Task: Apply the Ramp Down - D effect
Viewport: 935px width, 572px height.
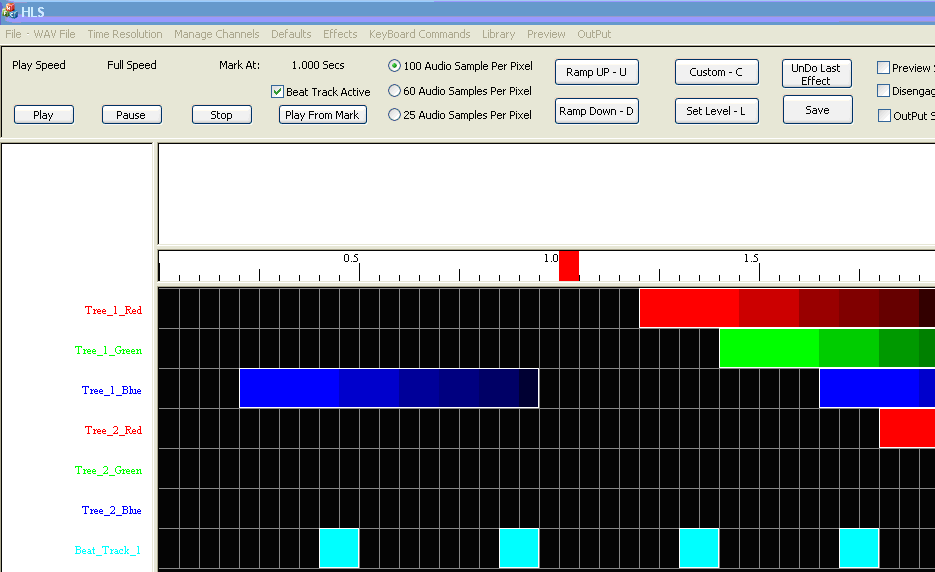Action: click(x=596, y=111)
